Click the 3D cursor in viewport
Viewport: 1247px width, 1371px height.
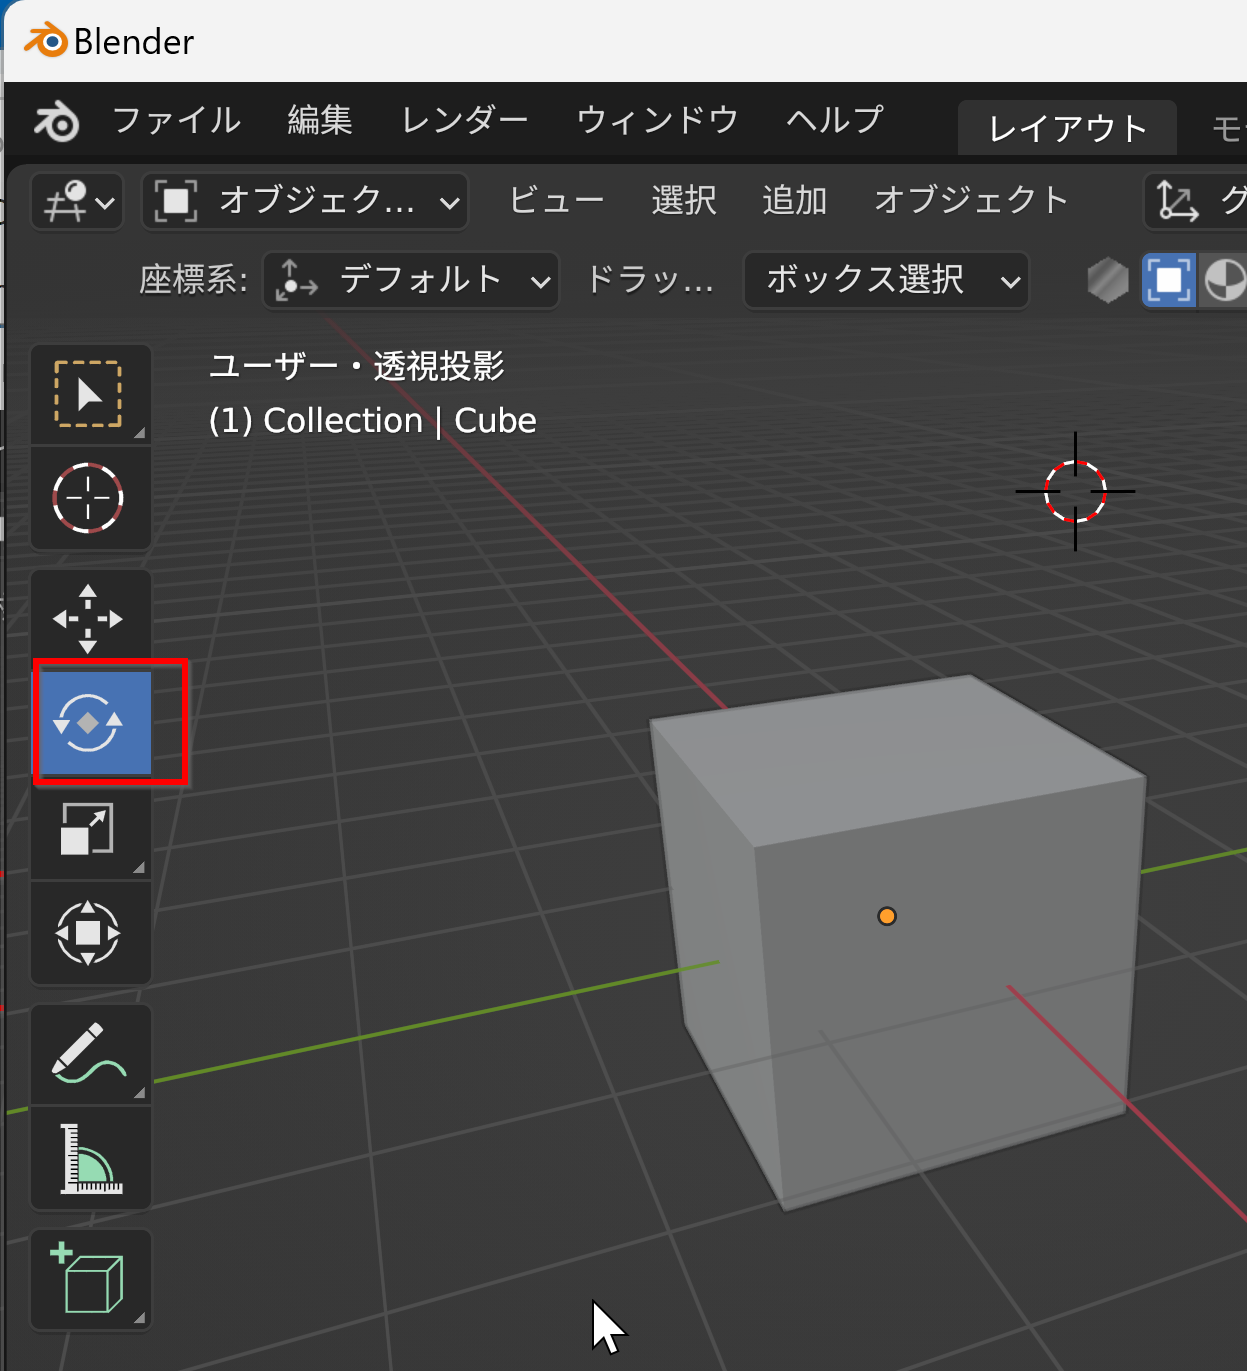[1075, 492]
